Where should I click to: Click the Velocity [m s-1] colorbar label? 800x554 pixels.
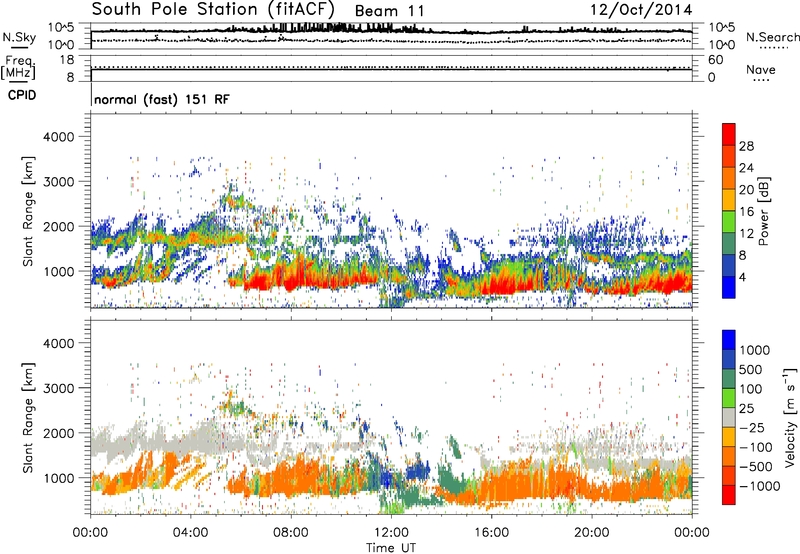(x=790, y=418)
